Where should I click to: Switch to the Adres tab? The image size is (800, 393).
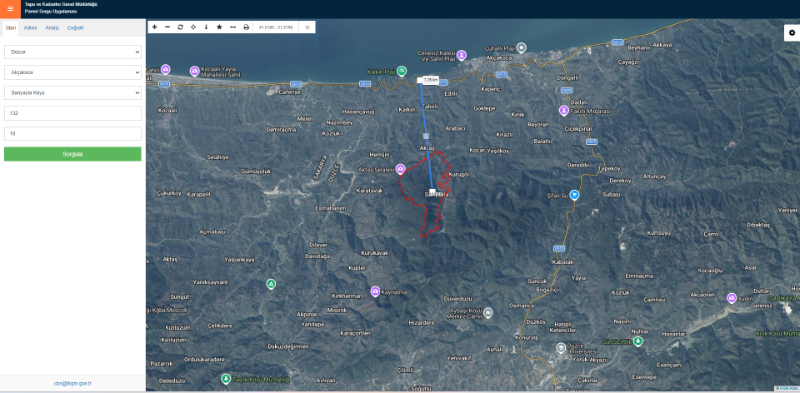pos(30,28)
